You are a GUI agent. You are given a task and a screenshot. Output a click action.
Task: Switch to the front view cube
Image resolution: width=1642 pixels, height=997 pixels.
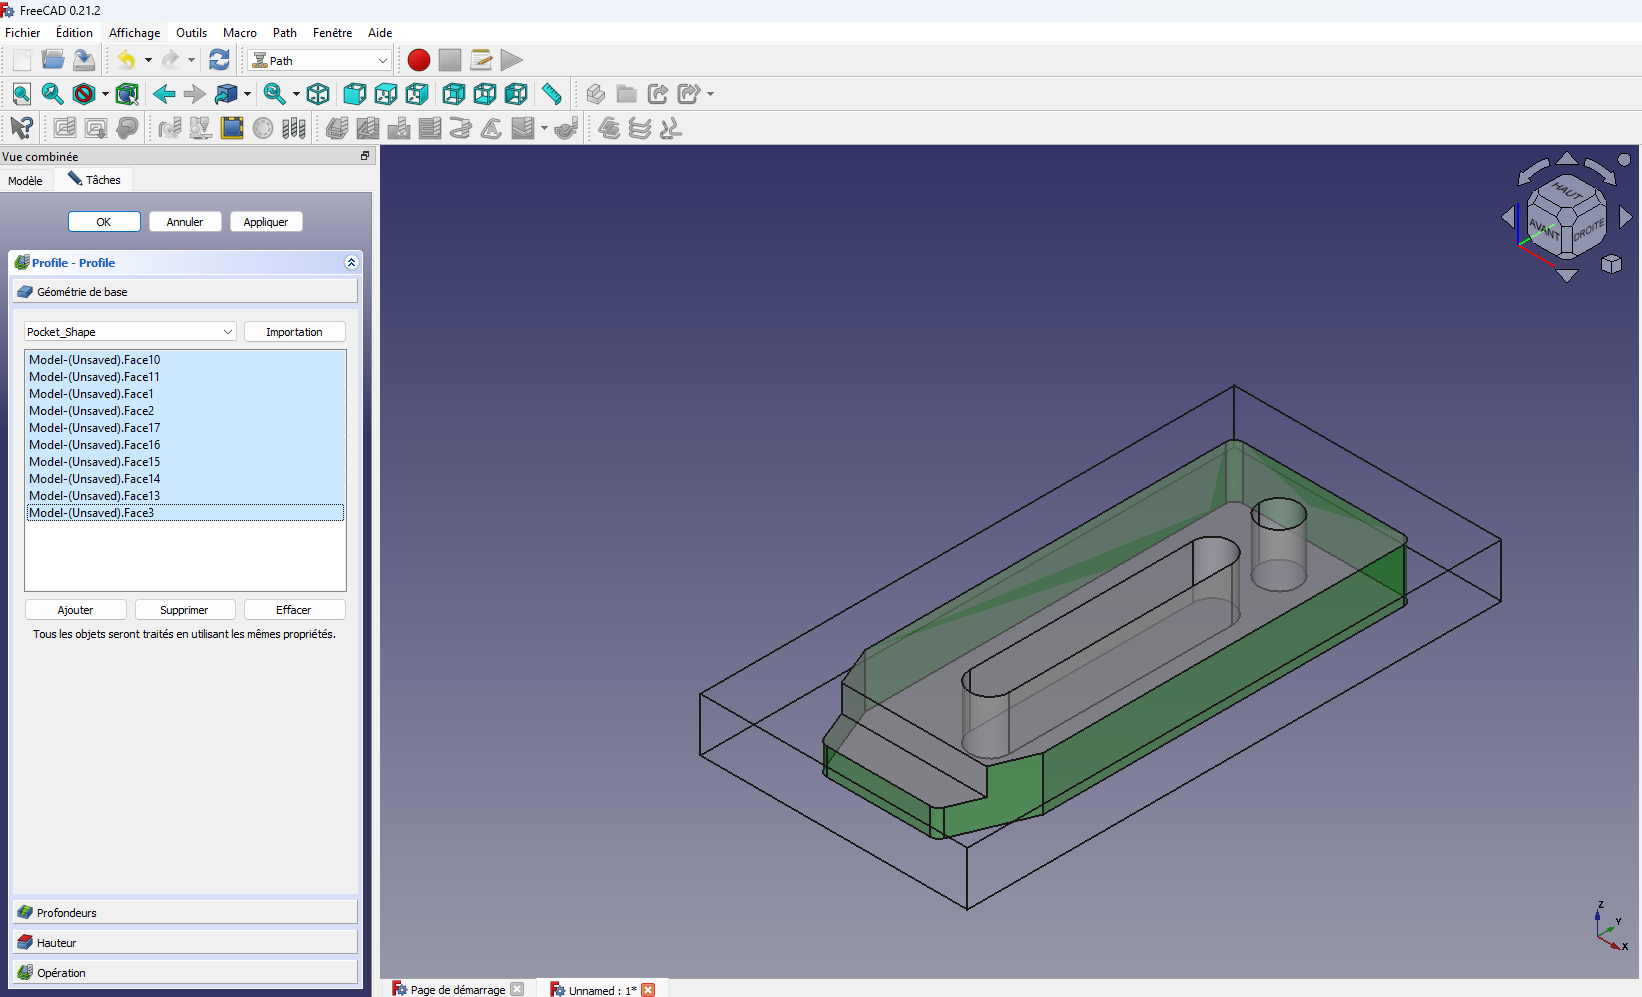(x=354, y=94)
